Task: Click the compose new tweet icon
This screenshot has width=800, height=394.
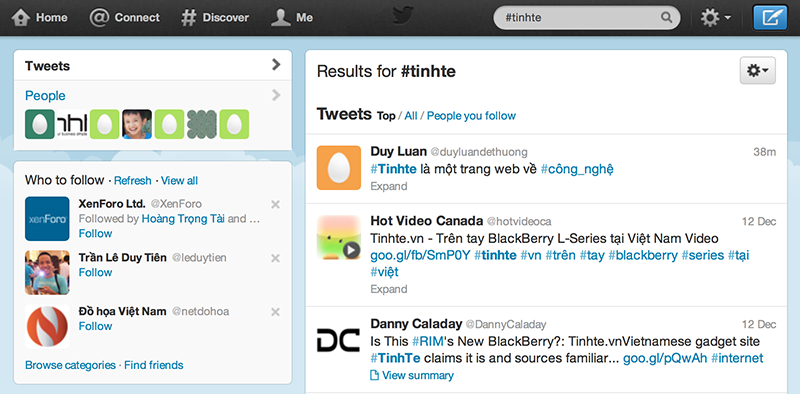Action: [770, 18]
